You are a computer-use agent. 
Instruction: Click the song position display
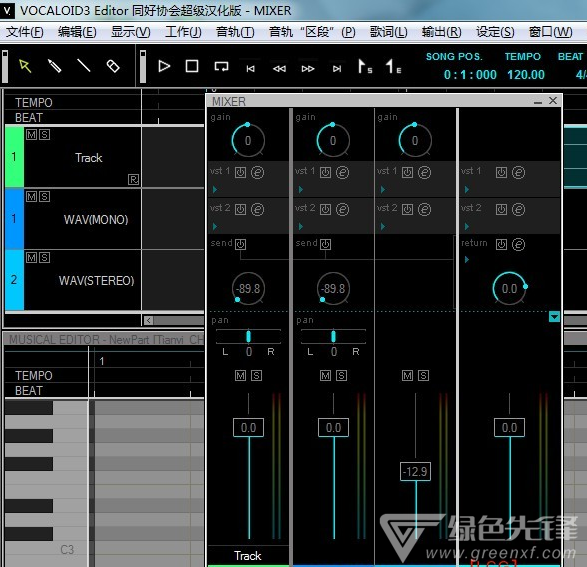(470, 74)
